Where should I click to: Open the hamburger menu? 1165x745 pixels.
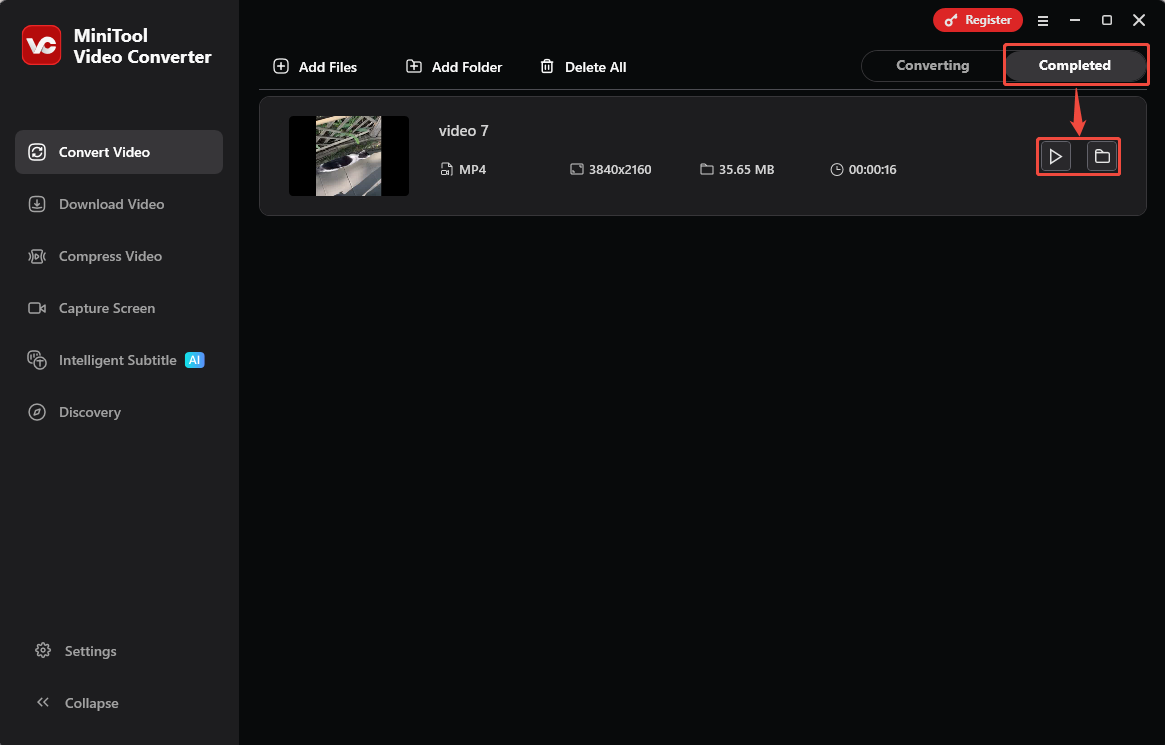(x=1043, y=20)
